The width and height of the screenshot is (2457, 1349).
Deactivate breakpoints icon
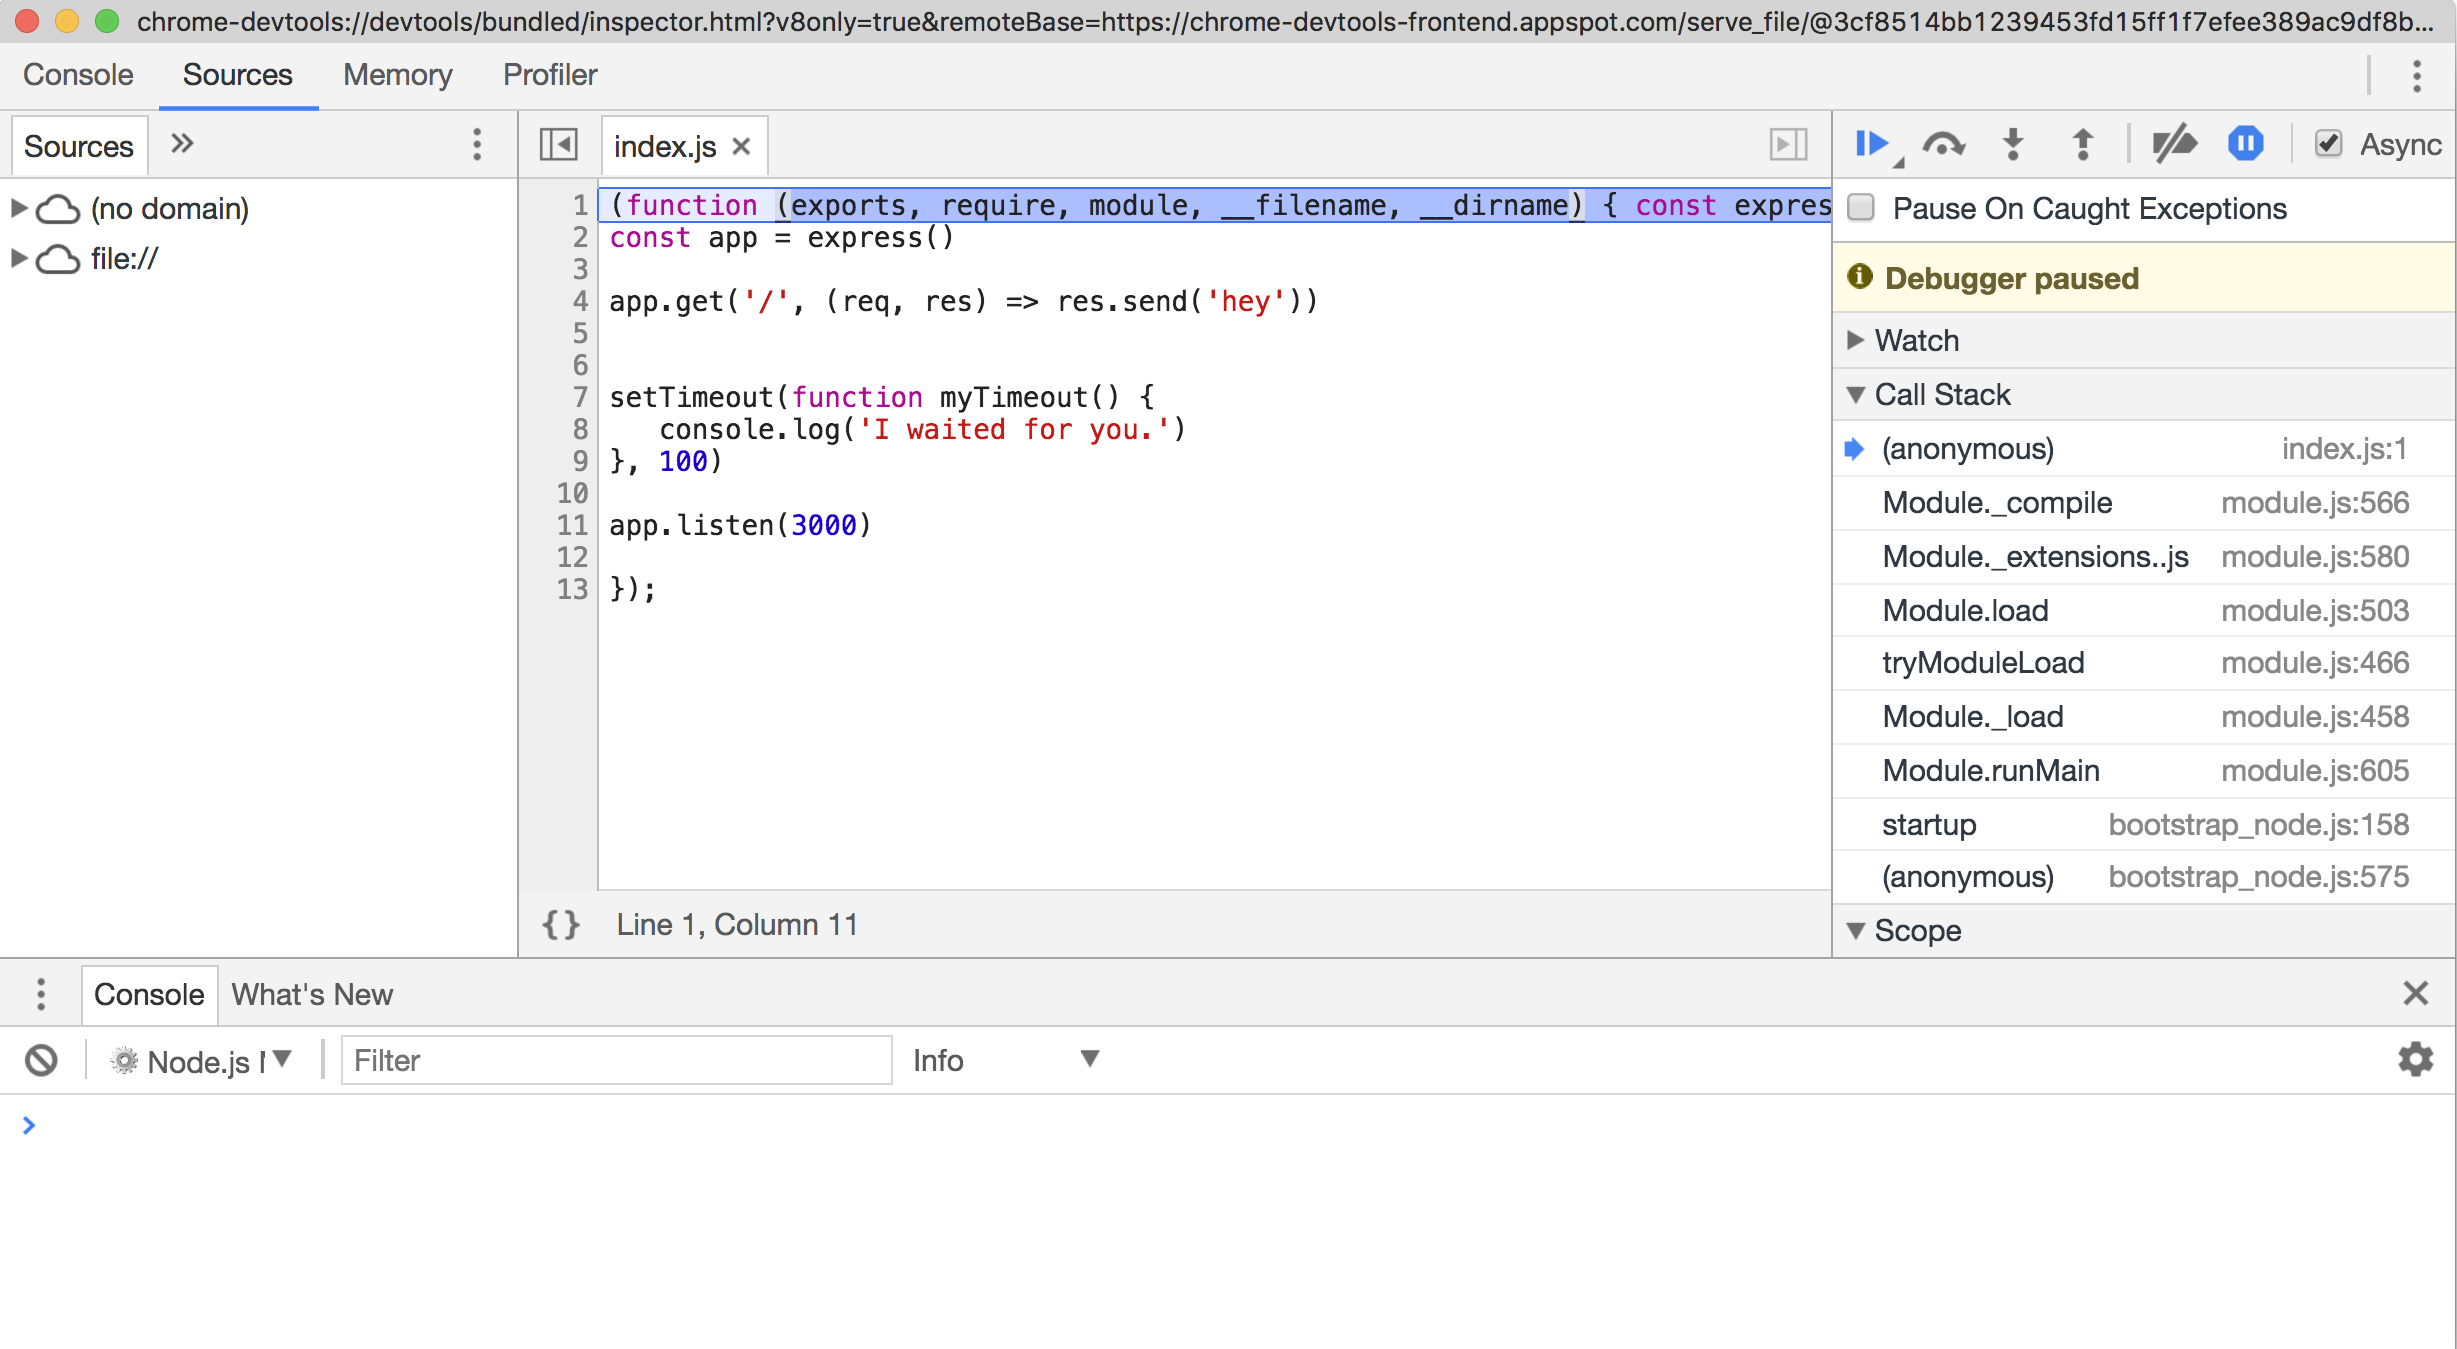coord(2174,145)
